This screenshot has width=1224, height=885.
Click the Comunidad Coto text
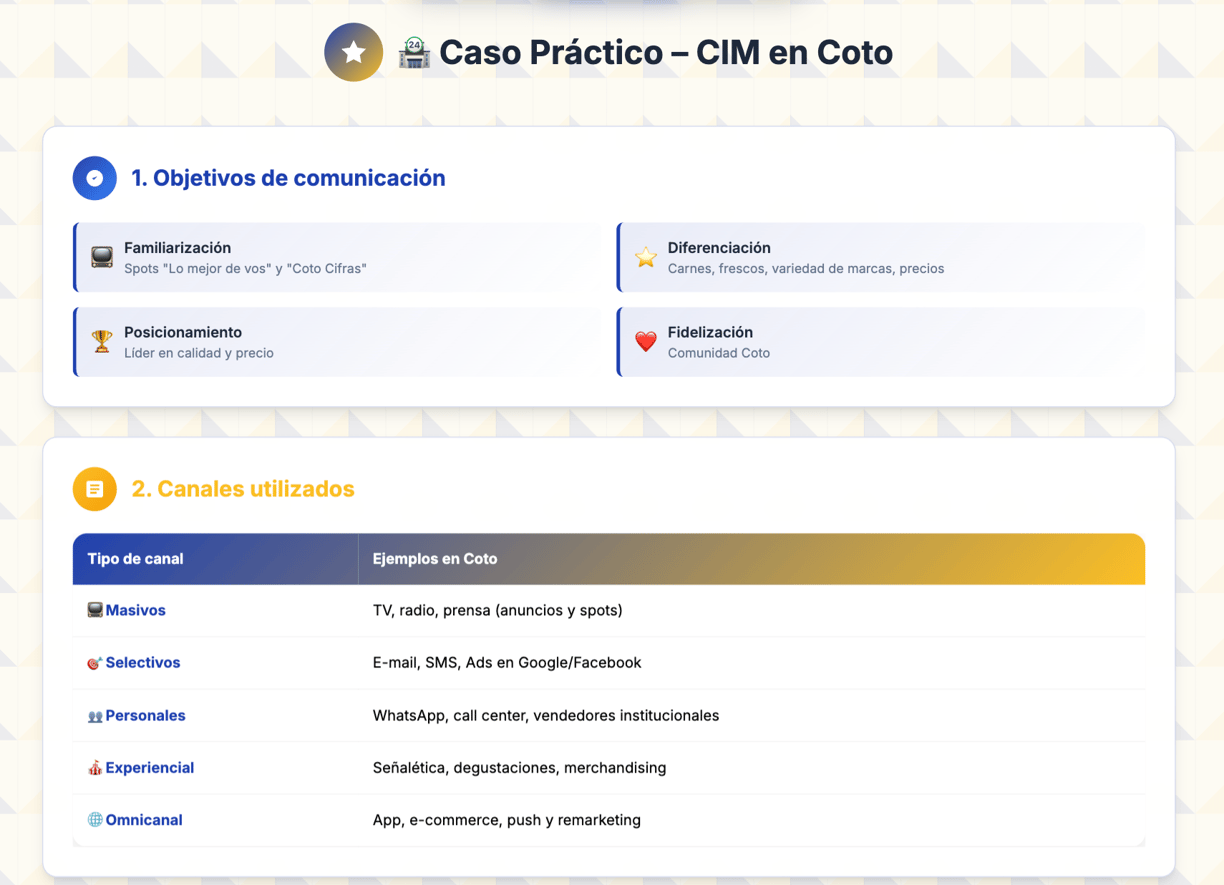click(719, 353)
